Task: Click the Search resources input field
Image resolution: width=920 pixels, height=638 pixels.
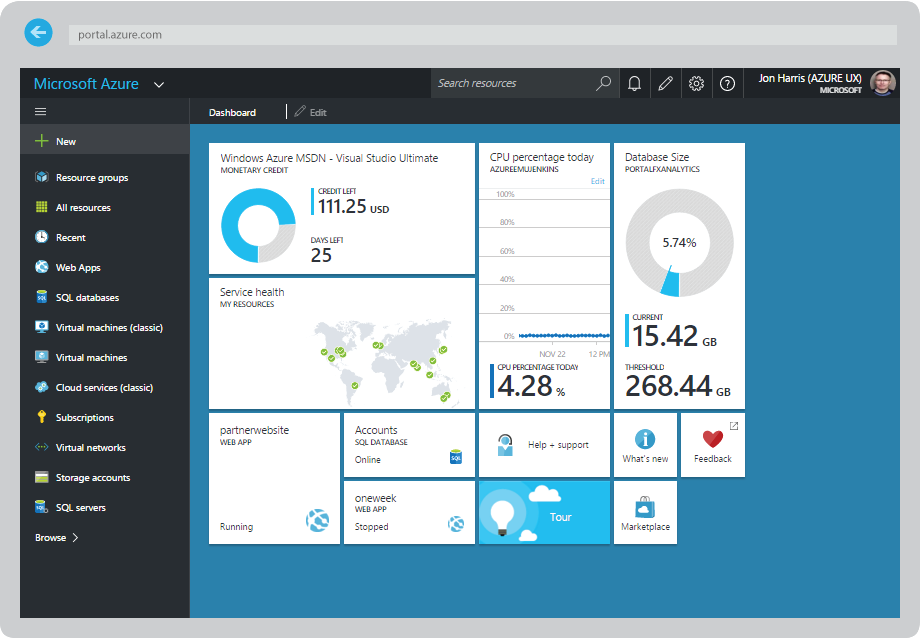Action: click(x=515, y=83)
